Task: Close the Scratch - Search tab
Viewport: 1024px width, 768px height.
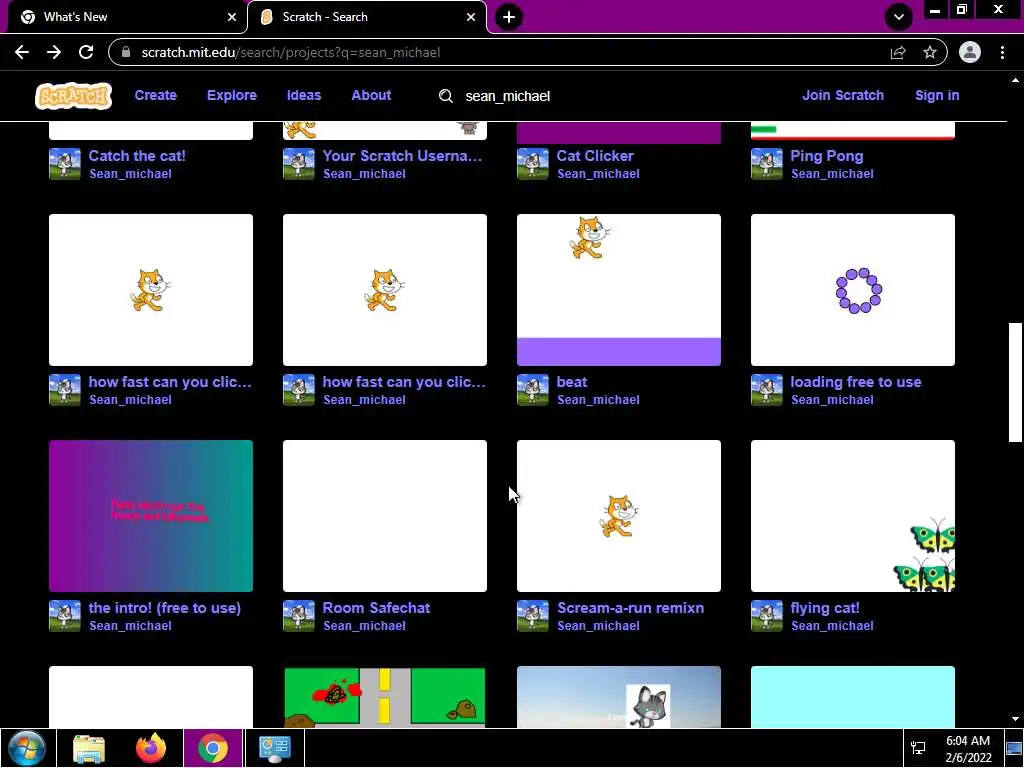Action: 471,17
